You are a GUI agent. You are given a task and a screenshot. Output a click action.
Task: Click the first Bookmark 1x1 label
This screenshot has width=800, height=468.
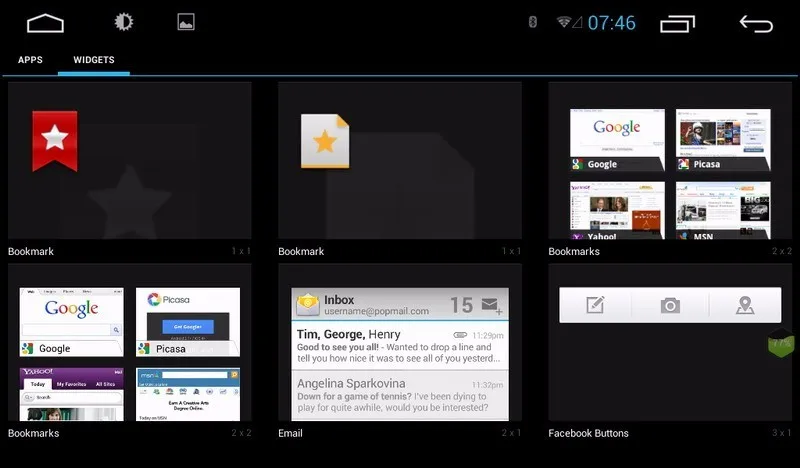pos(31,251)
